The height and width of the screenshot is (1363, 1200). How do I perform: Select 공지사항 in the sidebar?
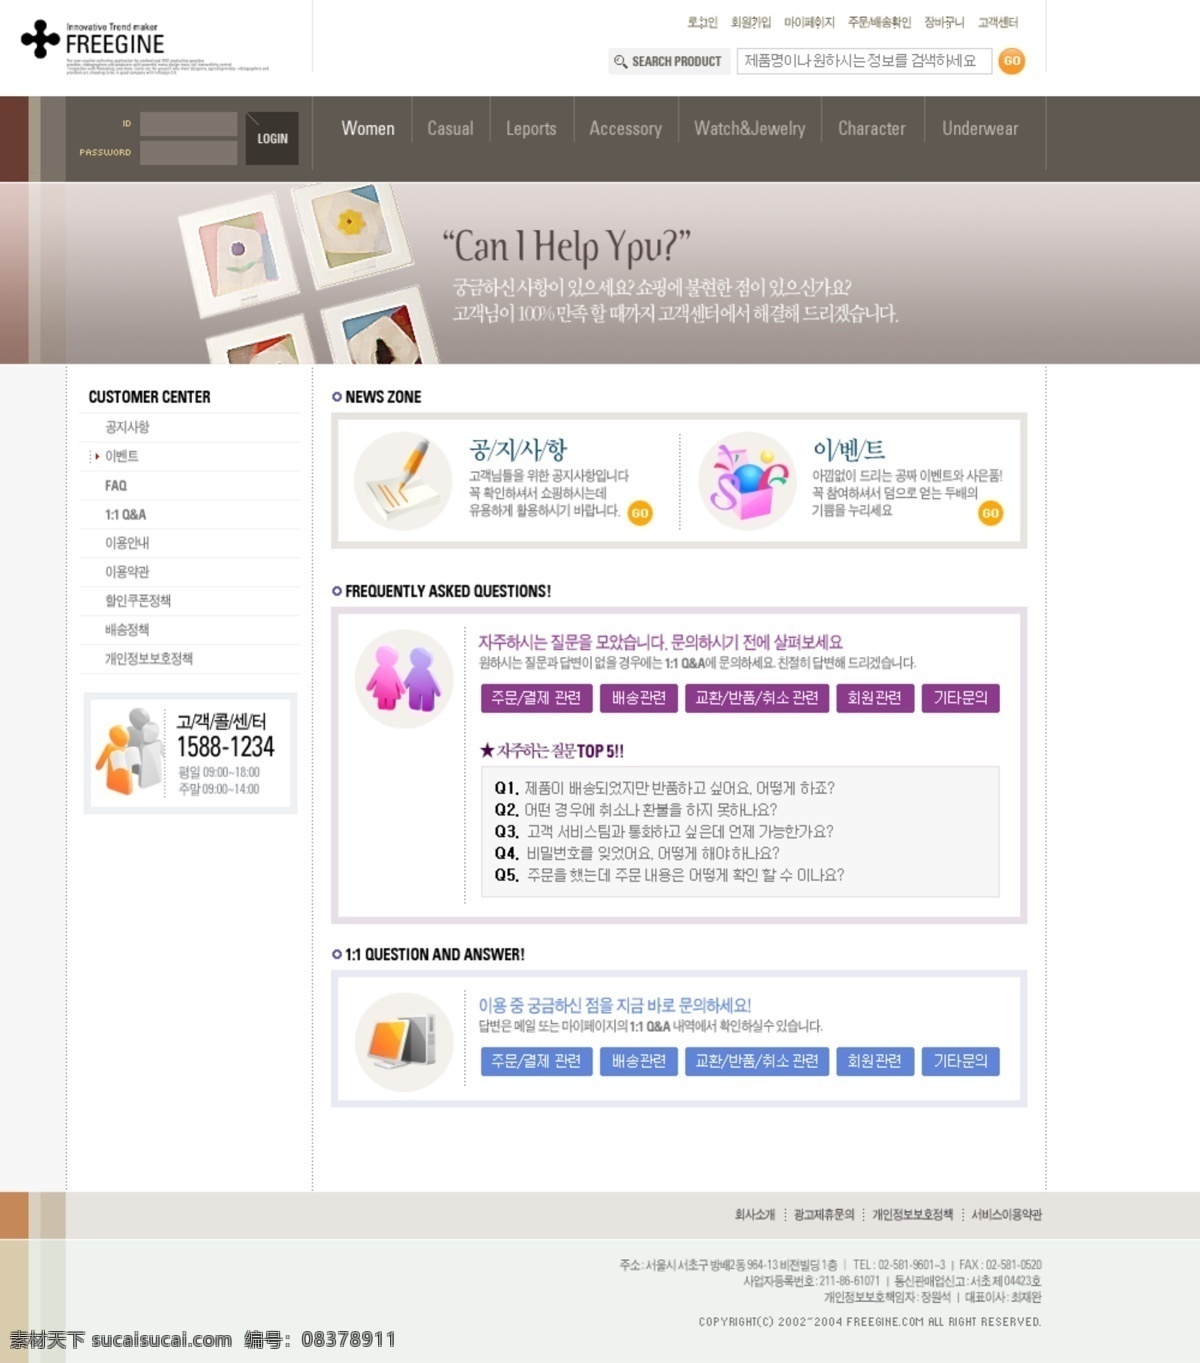point(127,427)
